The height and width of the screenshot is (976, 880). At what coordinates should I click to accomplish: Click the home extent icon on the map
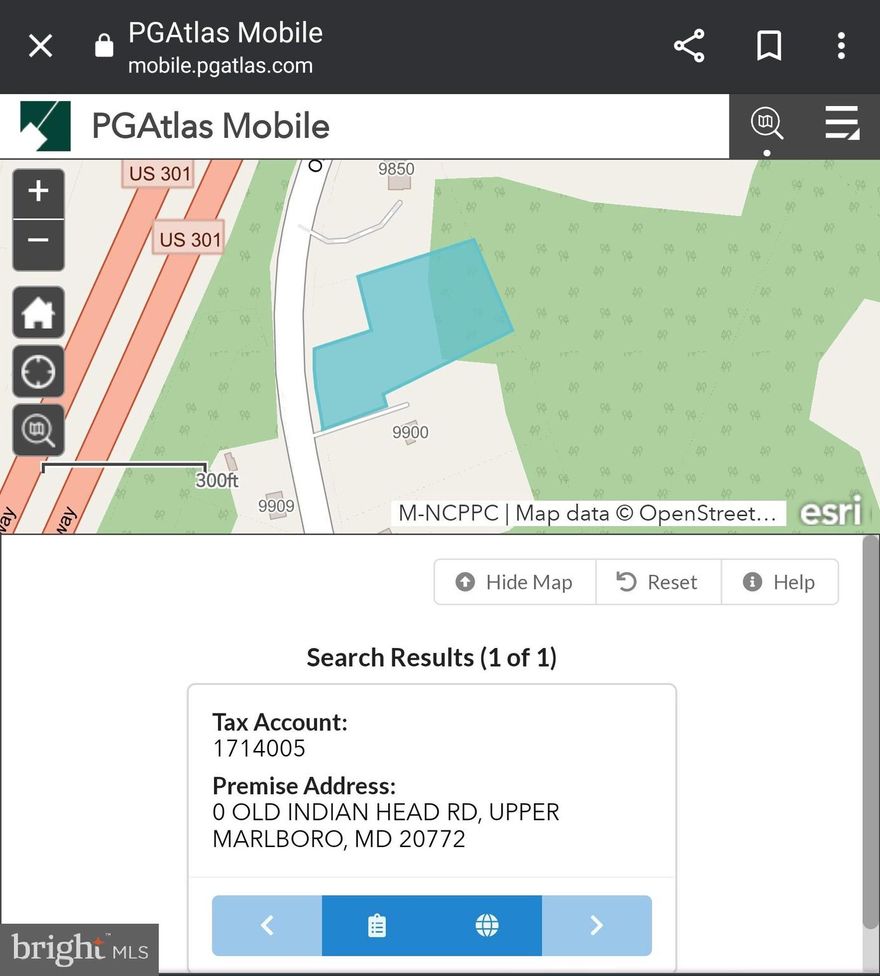tap(38, 312)
